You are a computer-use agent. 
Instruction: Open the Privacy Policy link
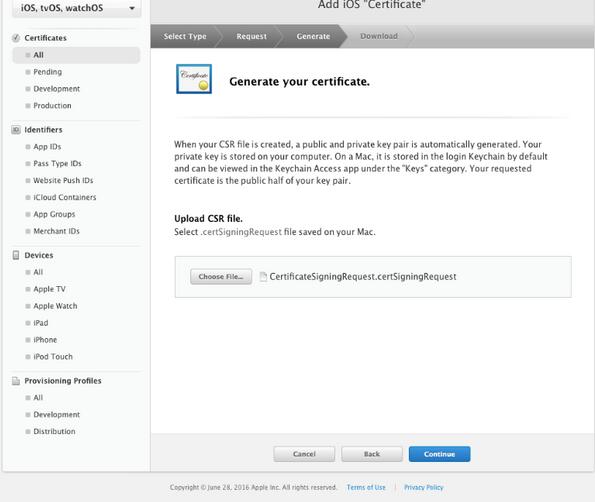(423, 488)
